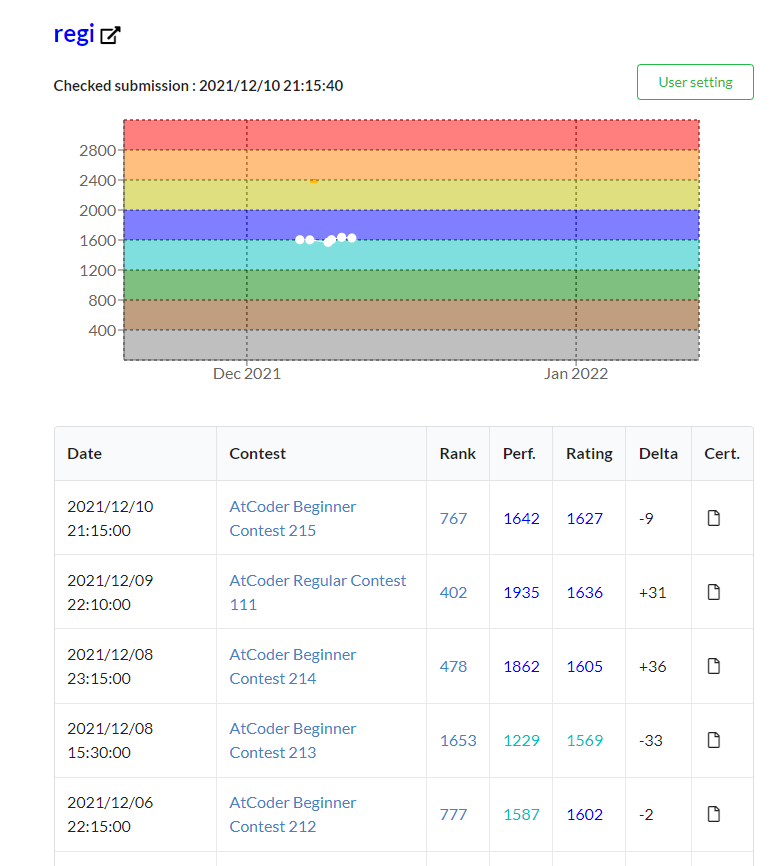Click the last white rating point on chart
Screen dimensions: 784x866
click(x=352, y=238)
